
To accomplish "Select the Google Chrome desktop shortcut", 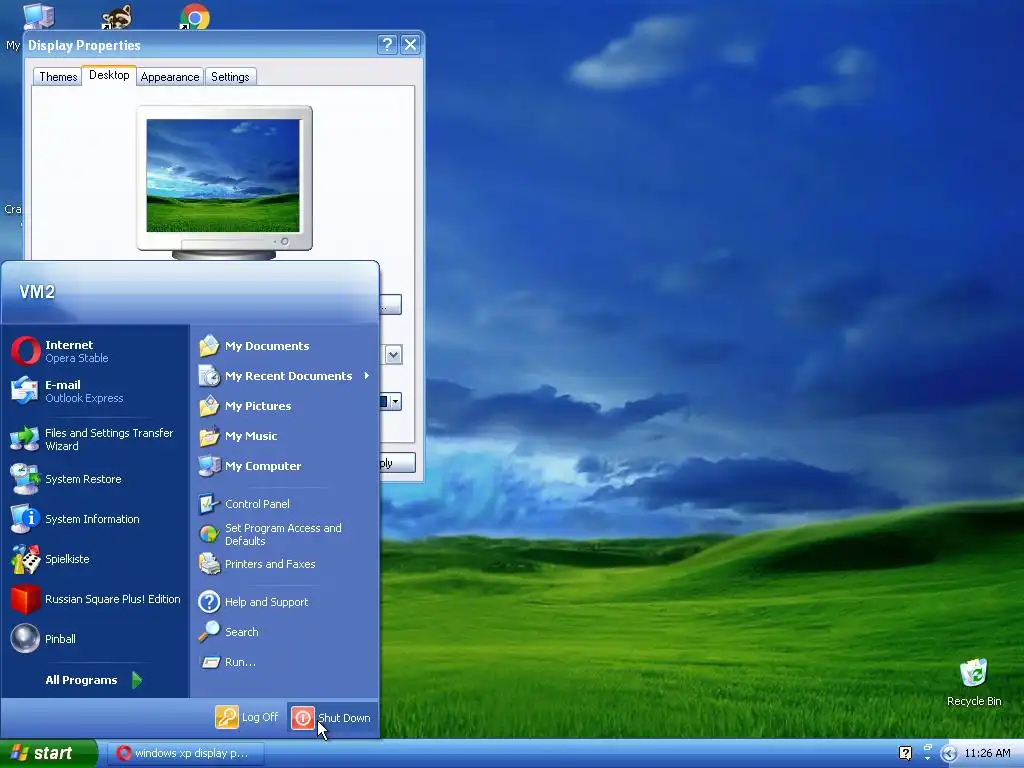I will [195, 16].
